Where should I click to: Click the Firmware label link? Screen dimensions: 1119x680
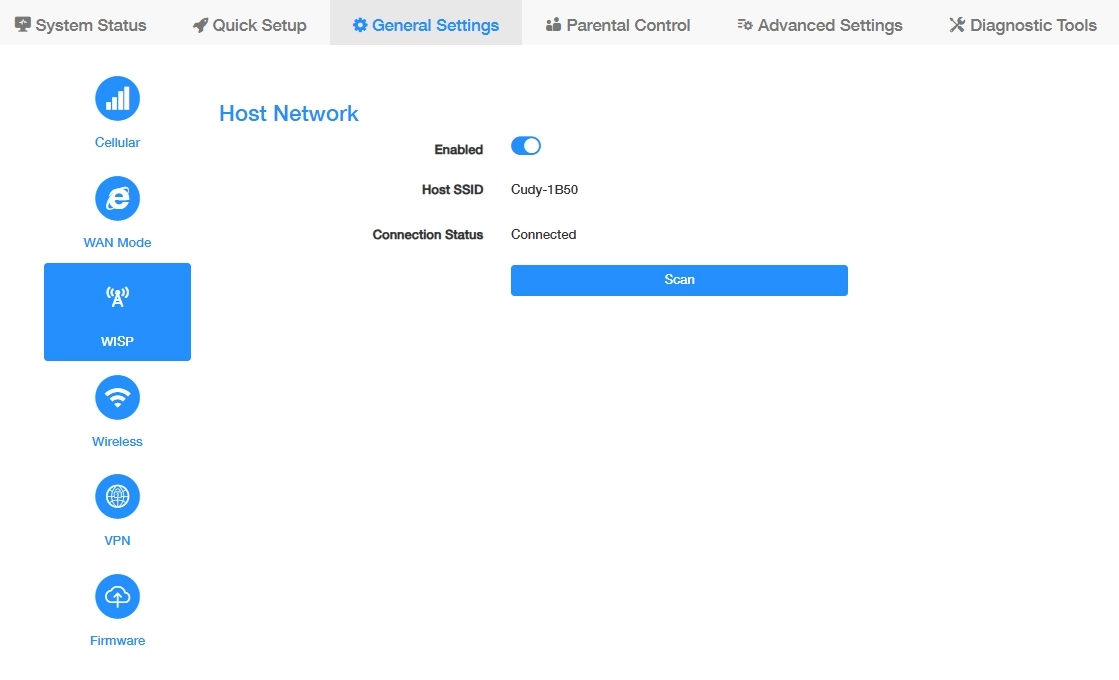(x=117, y=641)
